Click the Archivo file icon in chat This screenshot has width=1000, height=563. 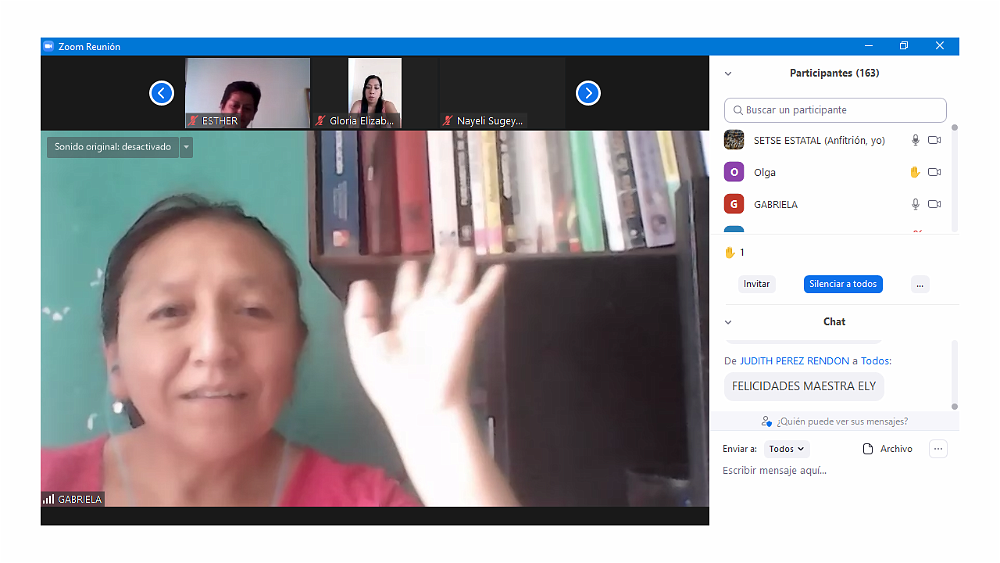point(868,449)
